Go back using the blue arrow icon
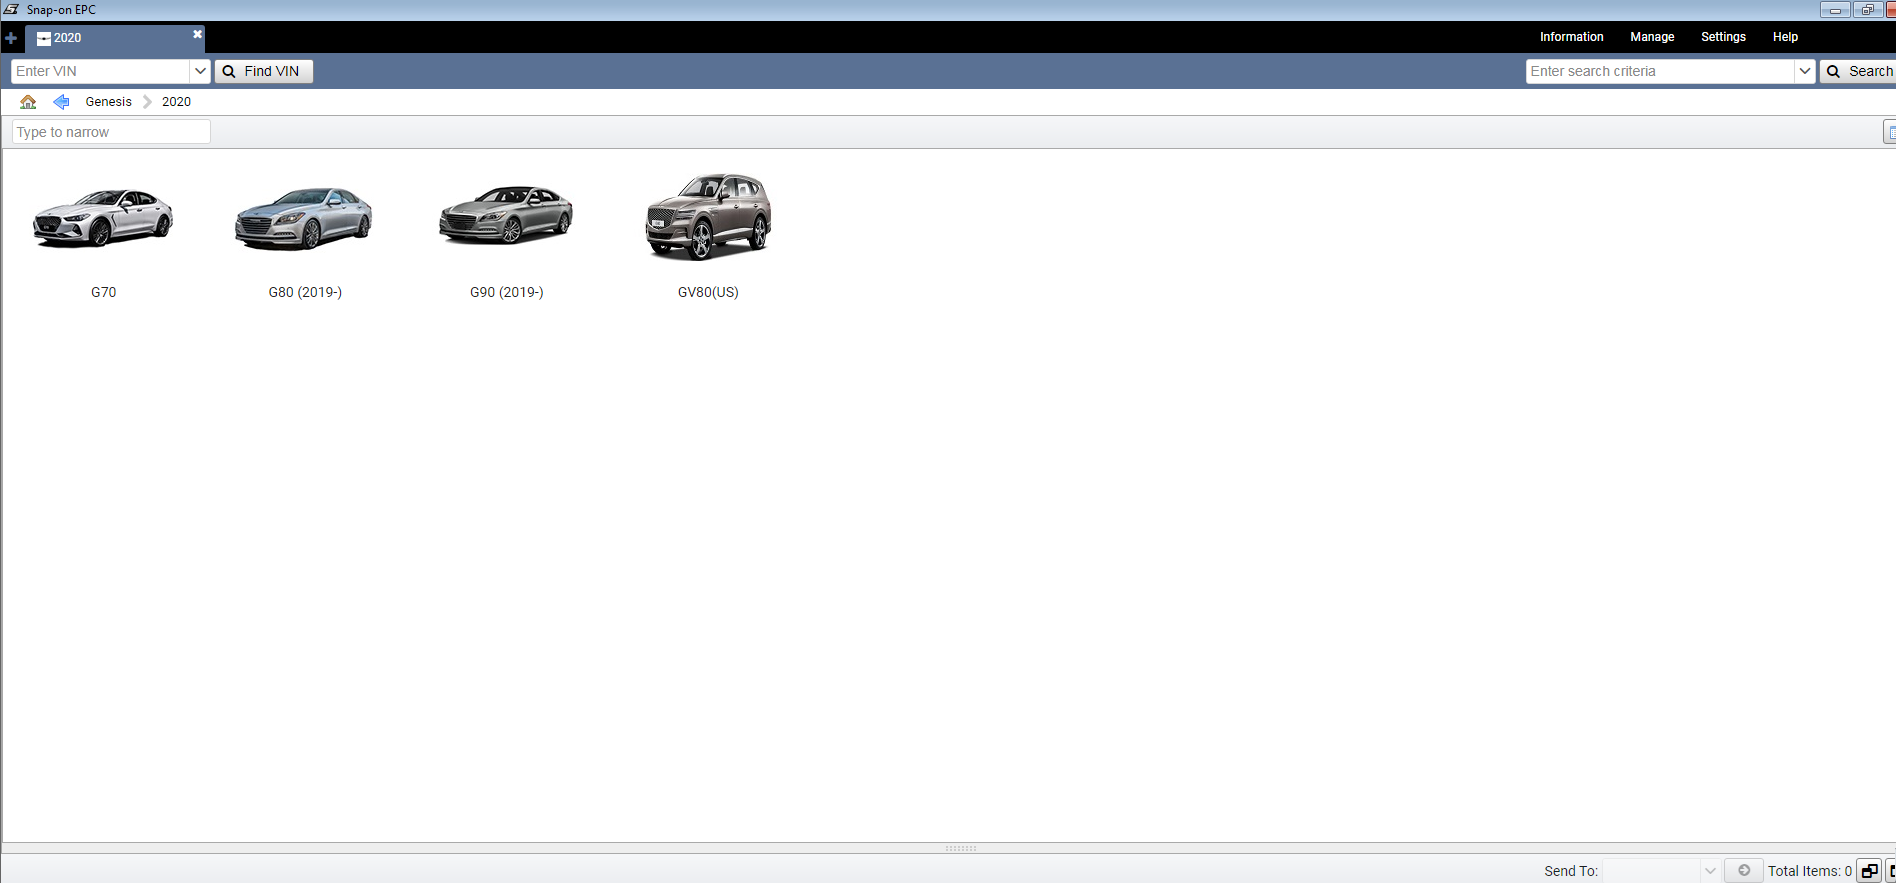1896x883 pixels. coord(61,102)
